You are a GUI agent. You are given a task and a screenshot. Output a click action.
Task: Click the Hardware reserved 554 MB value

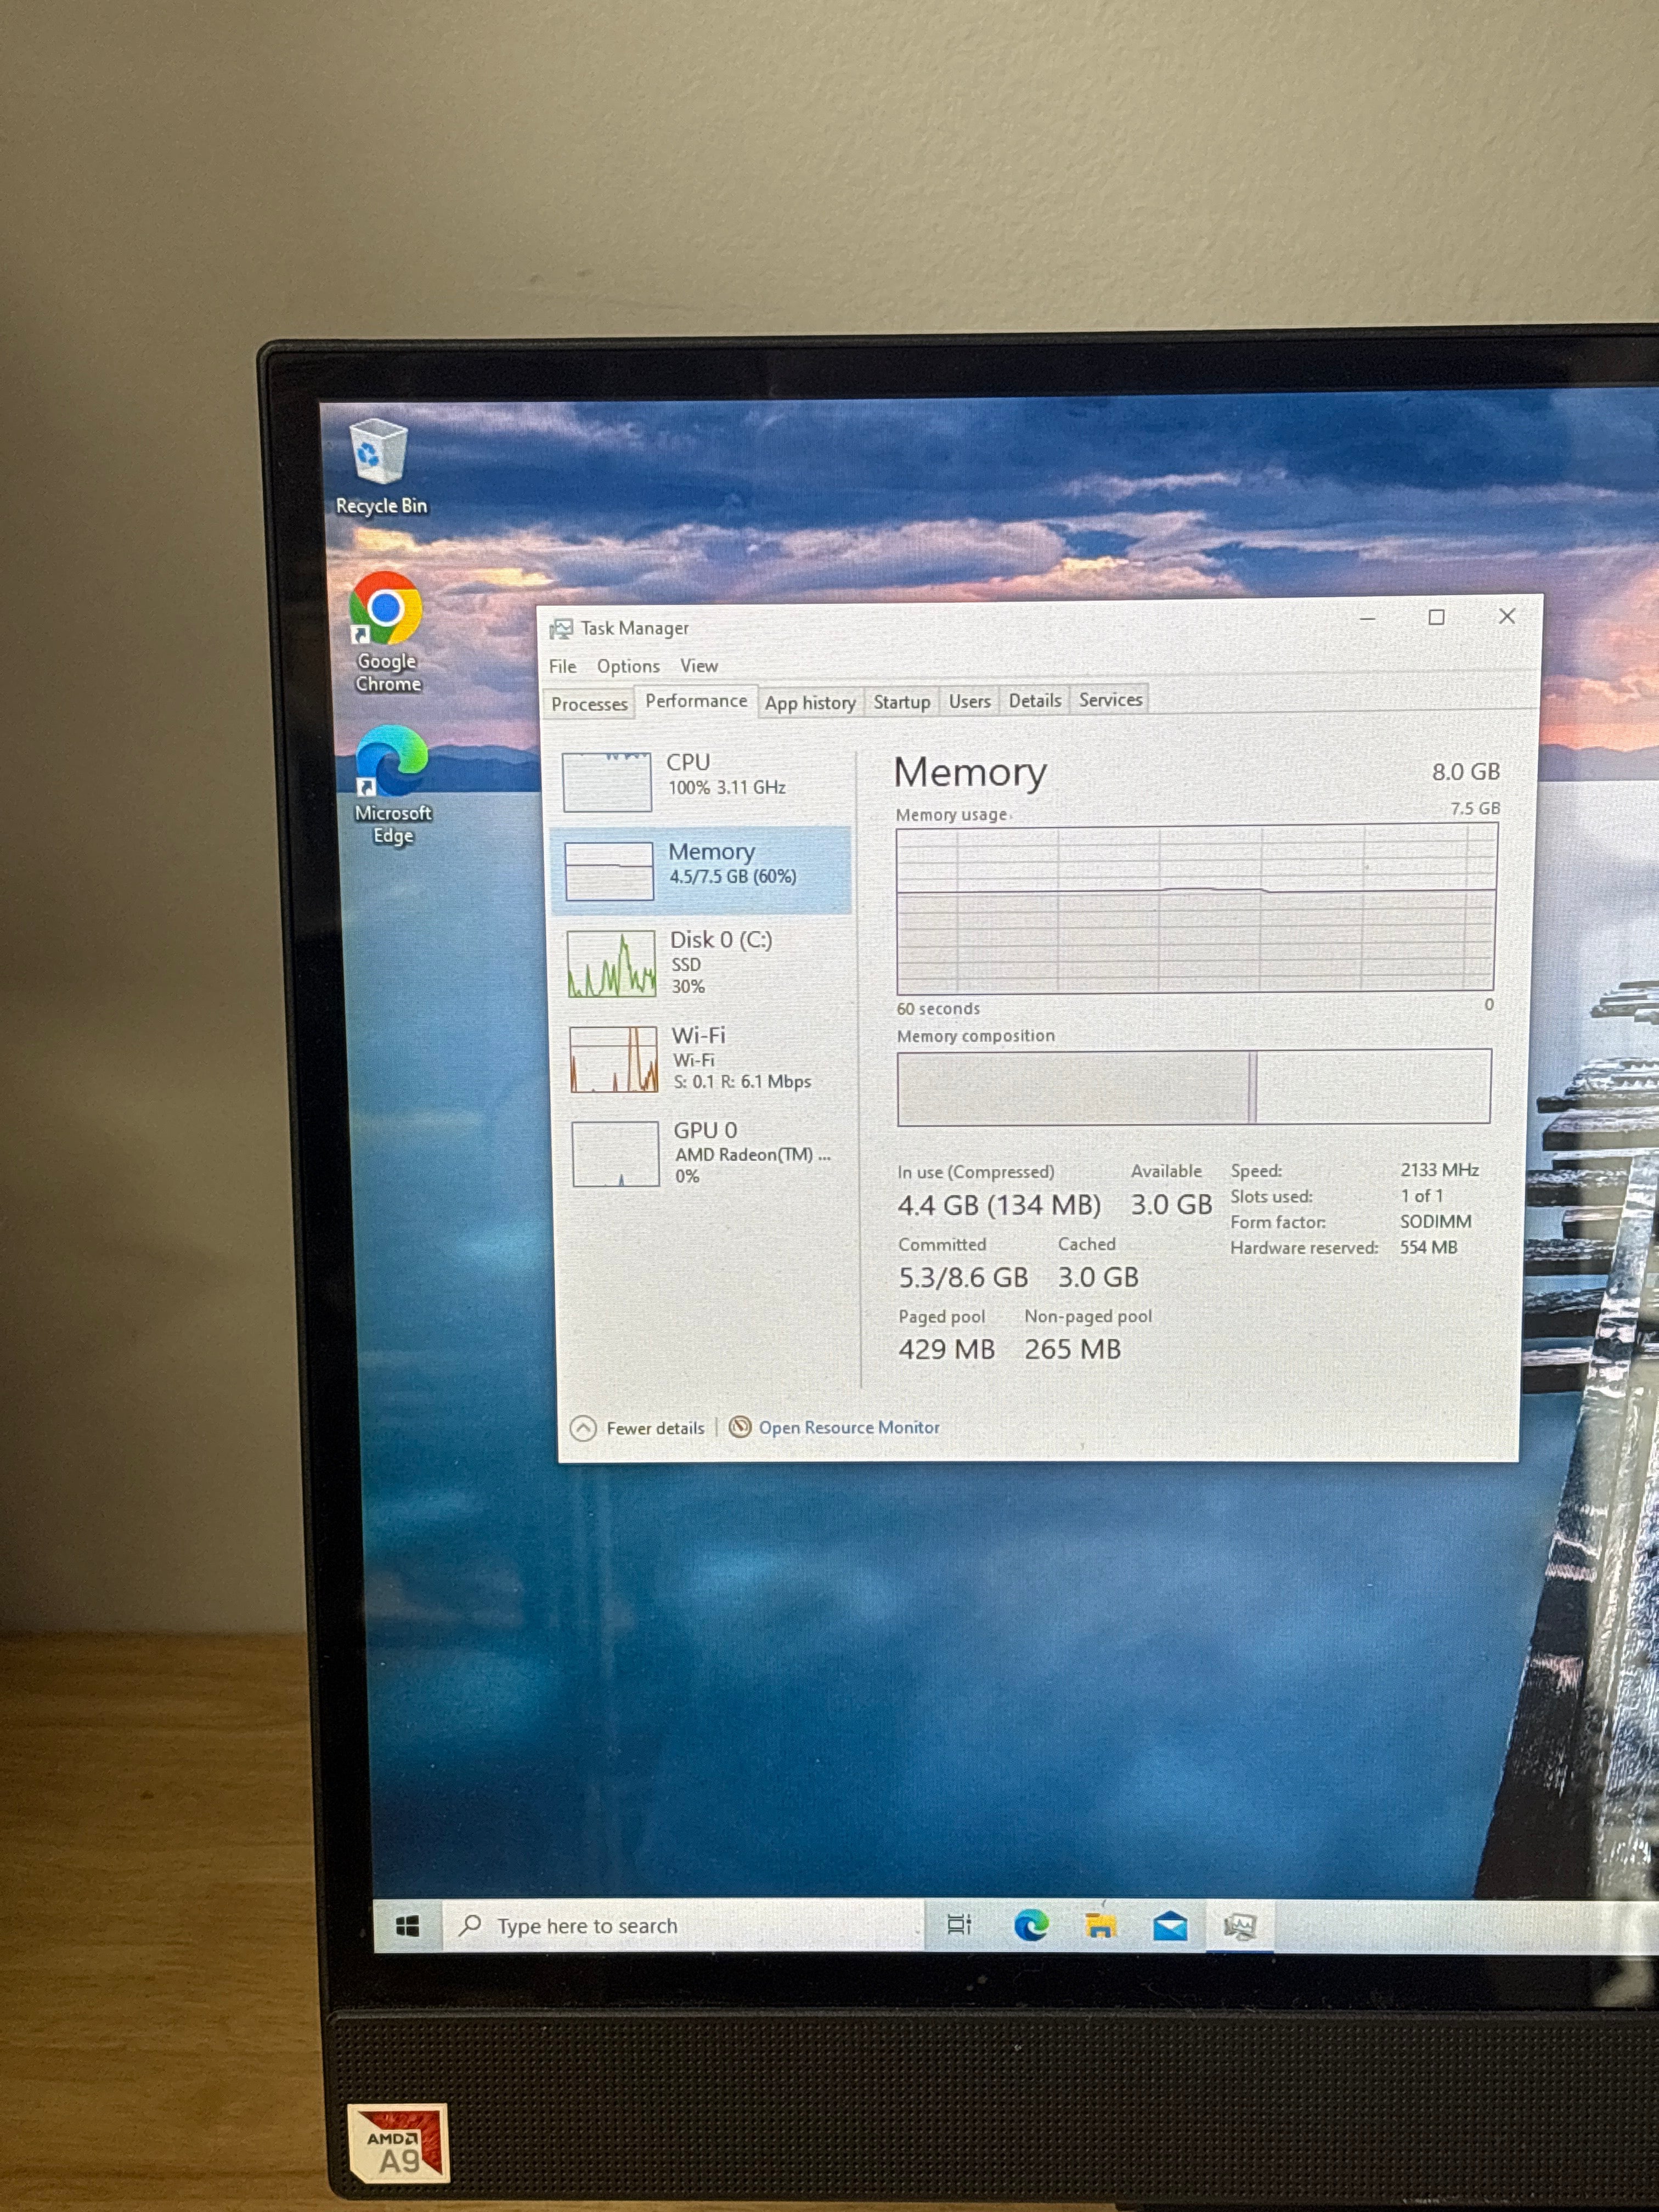pos(1428,1247)
